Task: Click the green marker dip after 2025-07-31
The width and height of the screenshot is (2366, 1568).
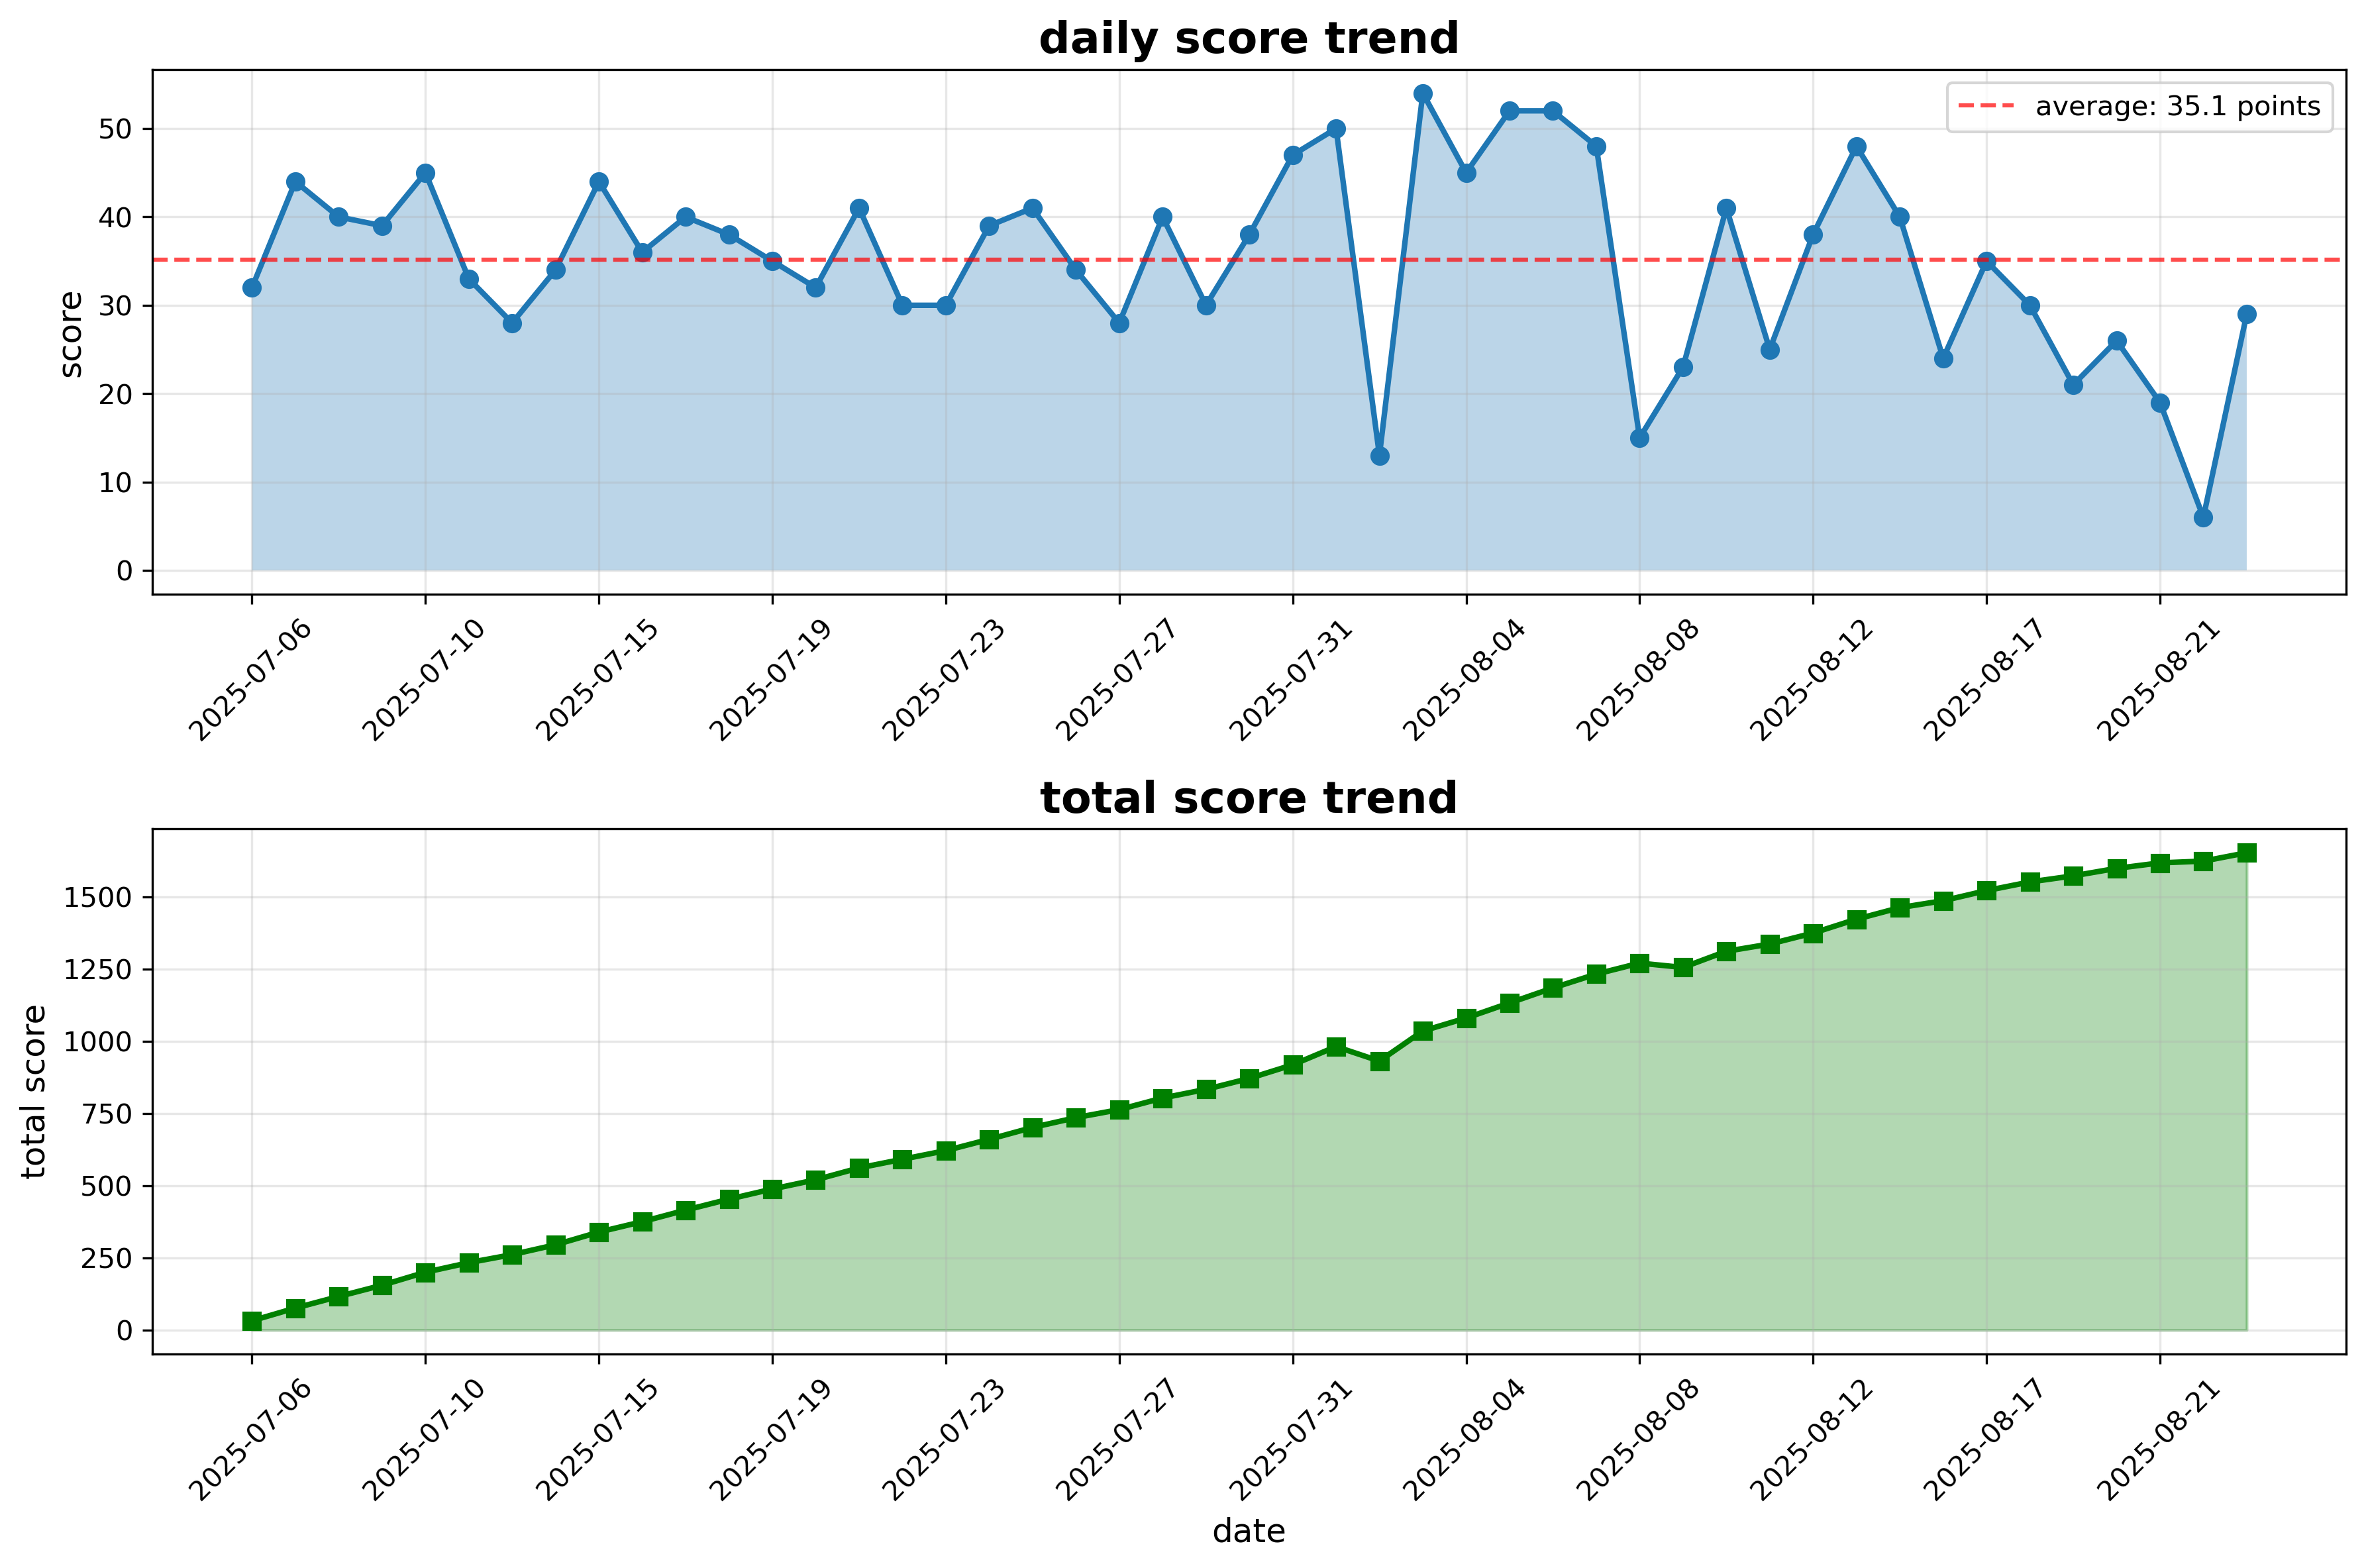Action: tap(1380, 1061)
